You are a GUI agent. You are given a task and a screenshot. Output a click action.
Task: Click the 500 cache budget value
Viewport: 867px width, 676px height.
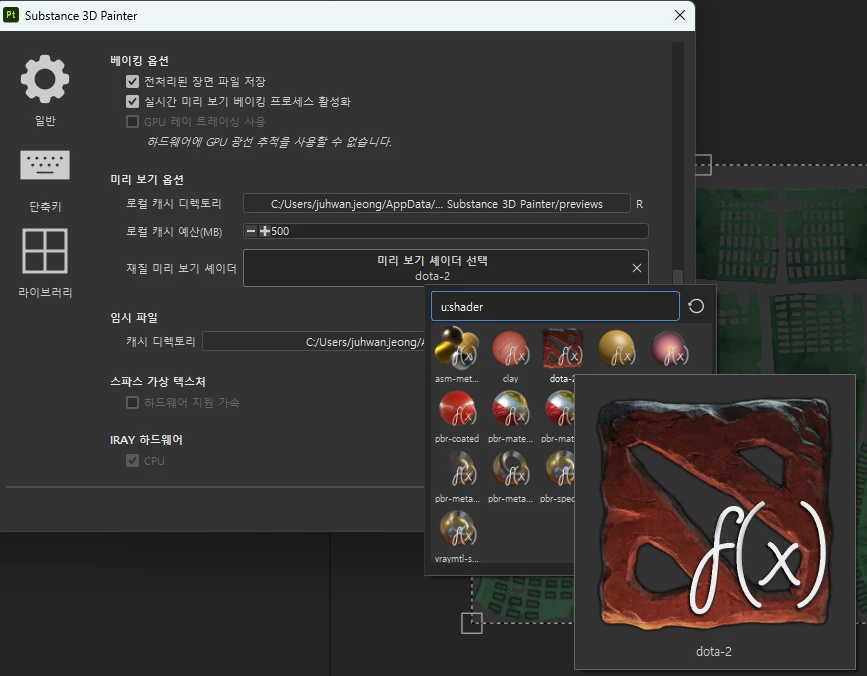(280, 231)
